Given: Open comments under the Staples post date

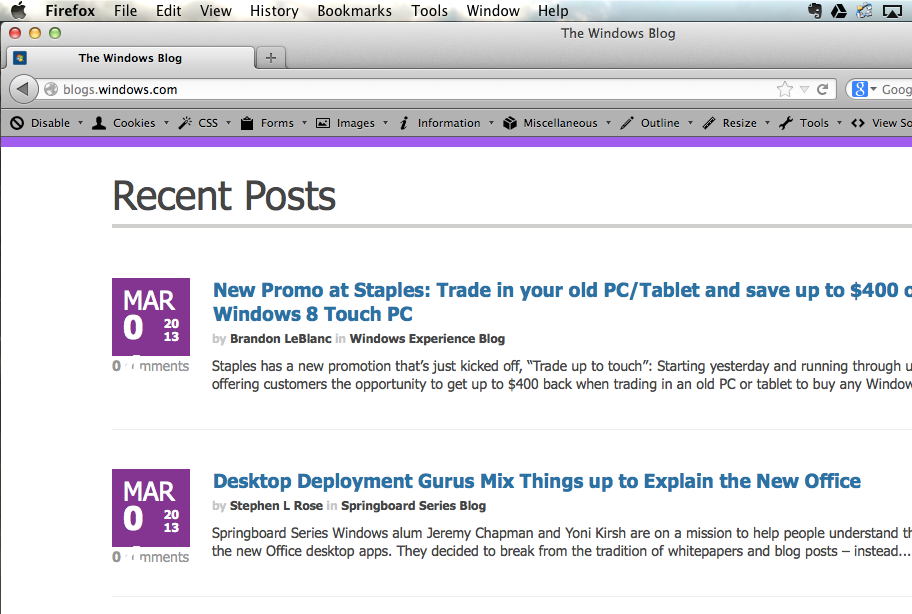Looking at the screenshot, I should [151, 366].
